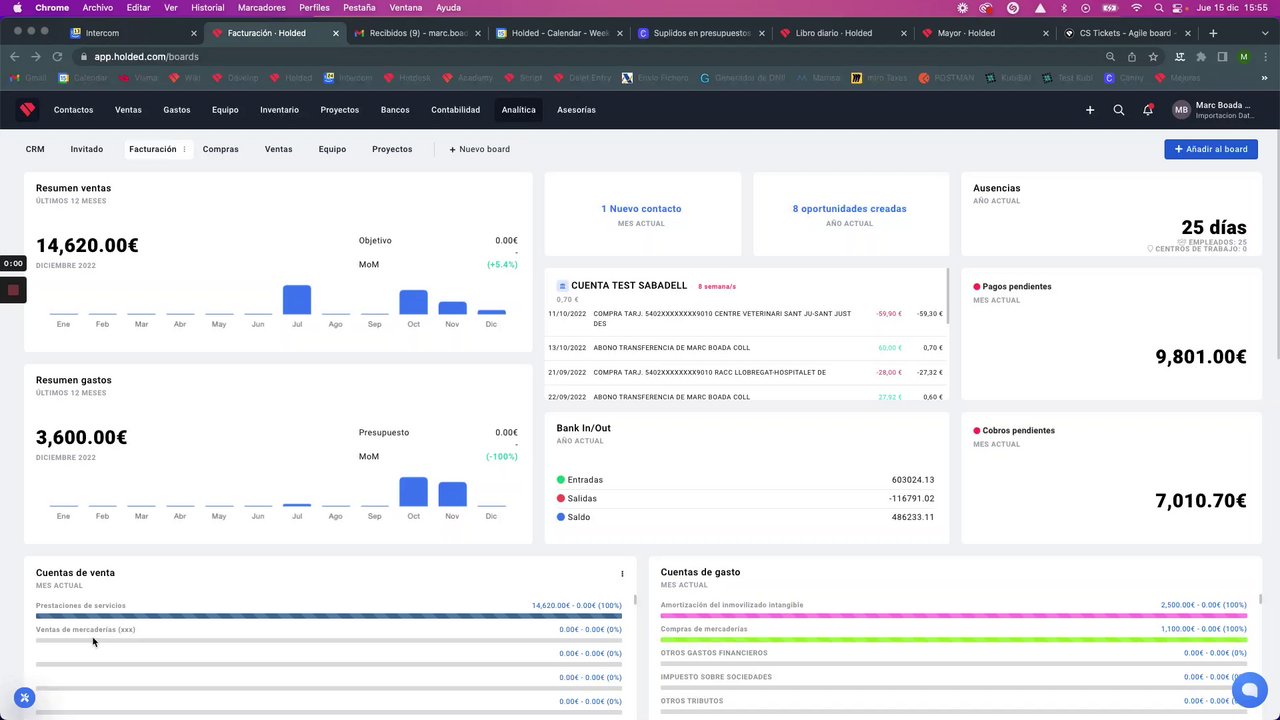Click the Apple menu icon
The image size is (1280, 720).
point(17,8)
